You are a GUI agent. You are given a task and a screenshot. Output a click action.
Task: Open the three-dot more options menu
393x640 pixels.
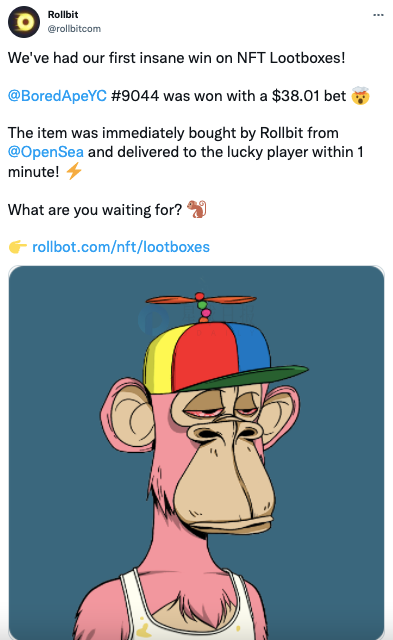coord(378,15)
